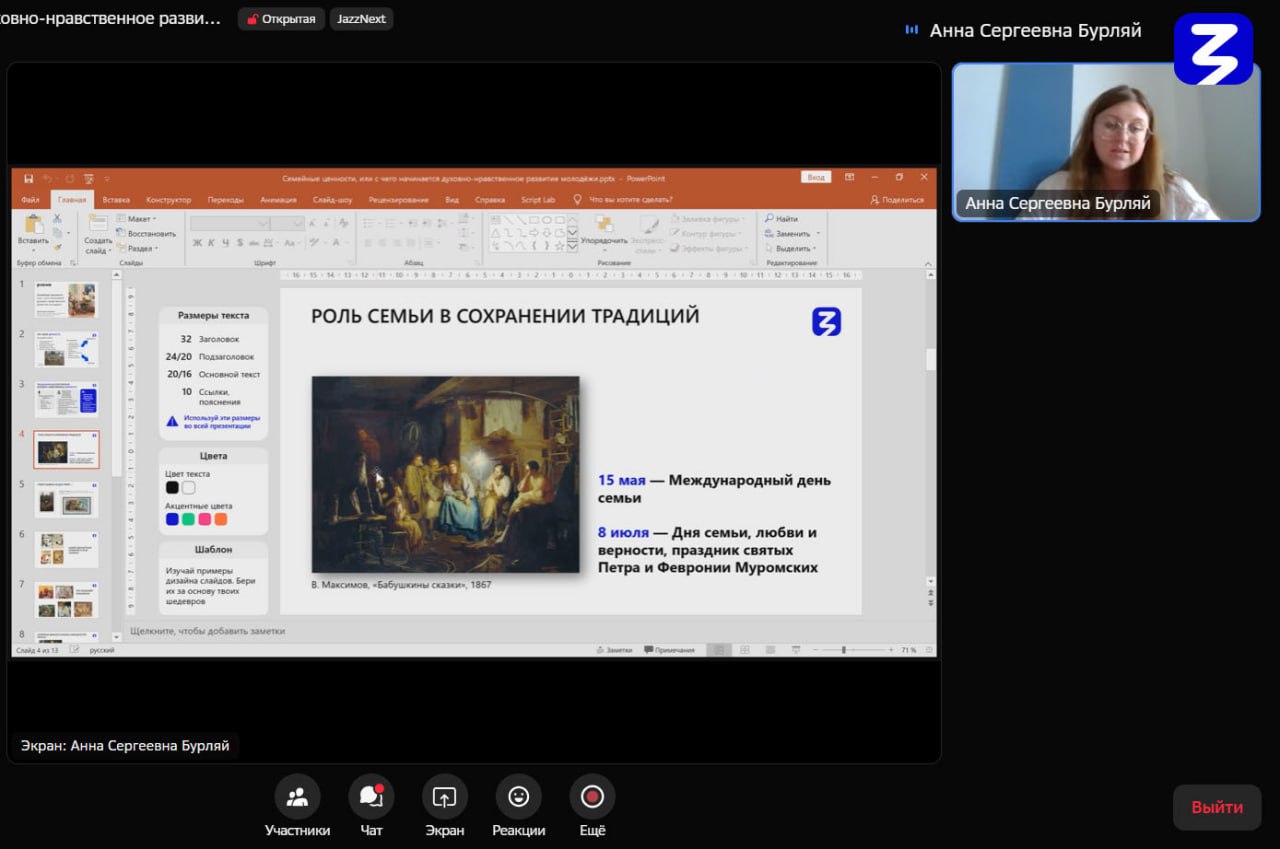Open the Чат chat panel
This screenshot has width=1280, height=849.
tap(371, 797)
